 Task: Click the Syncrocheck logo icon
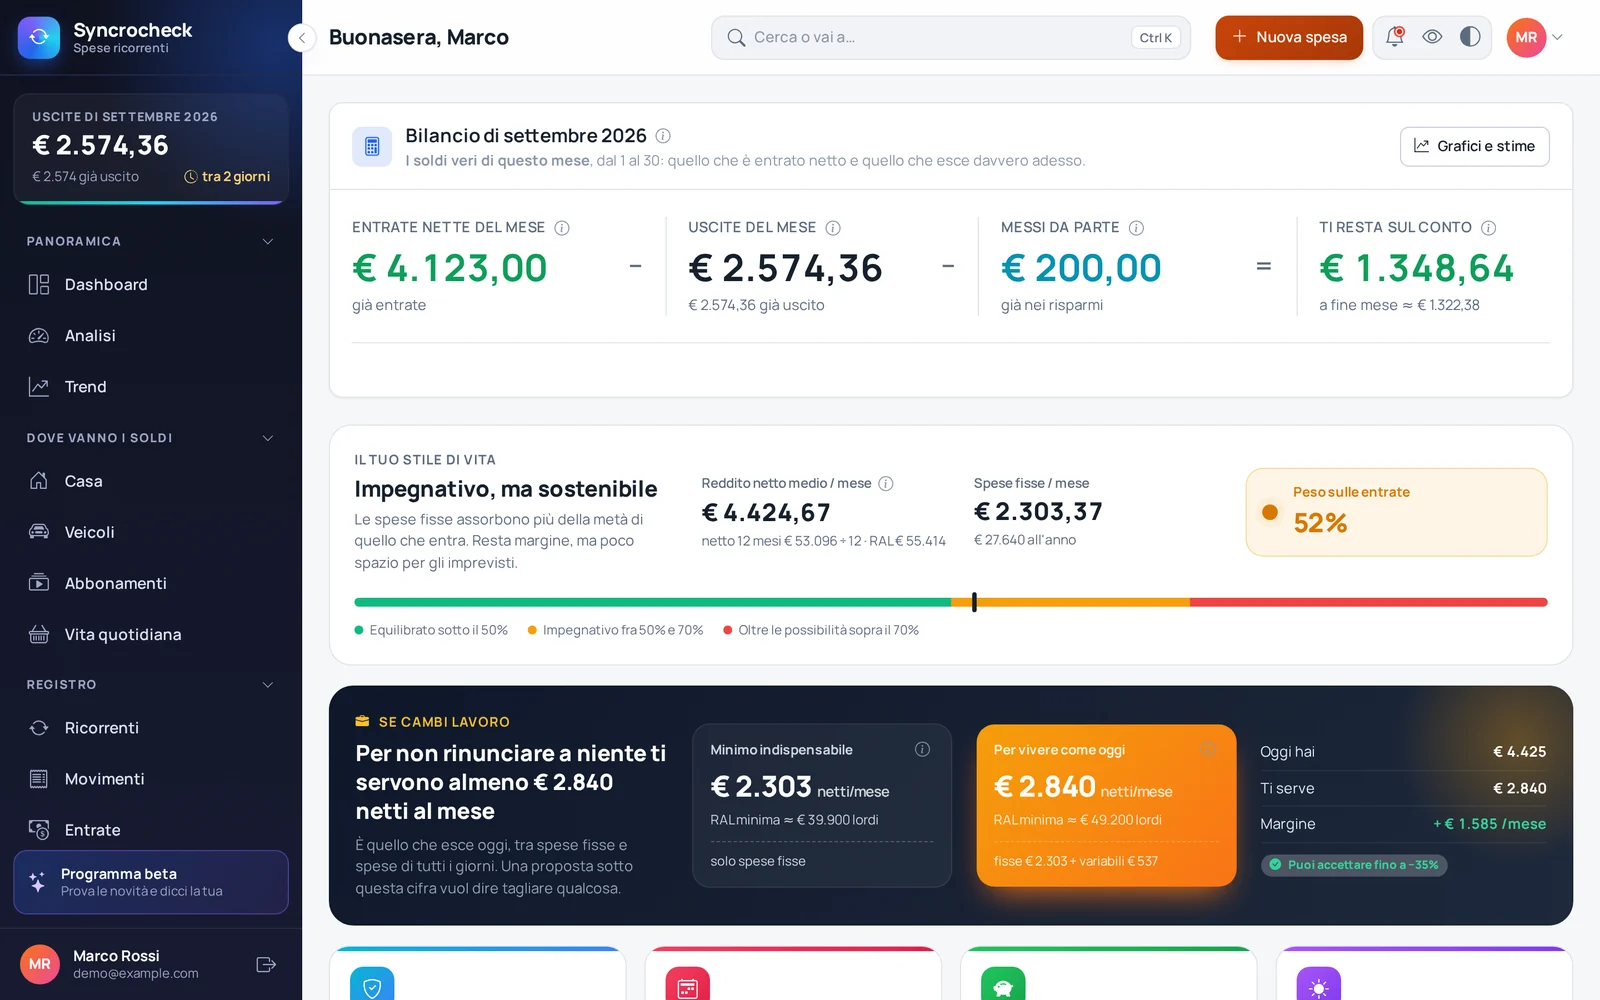(39, 37)
